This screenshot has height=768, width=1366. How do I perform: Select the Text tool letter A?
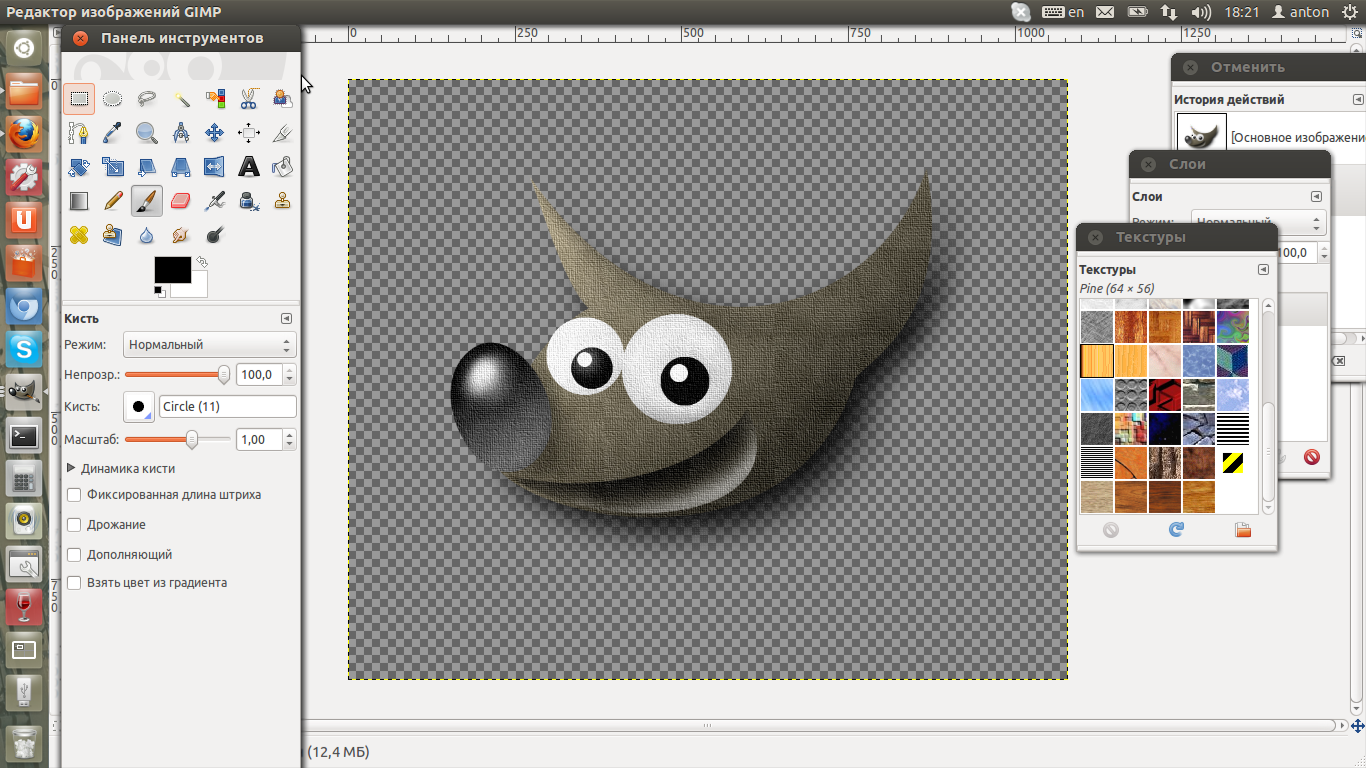(x=249, y=167)
